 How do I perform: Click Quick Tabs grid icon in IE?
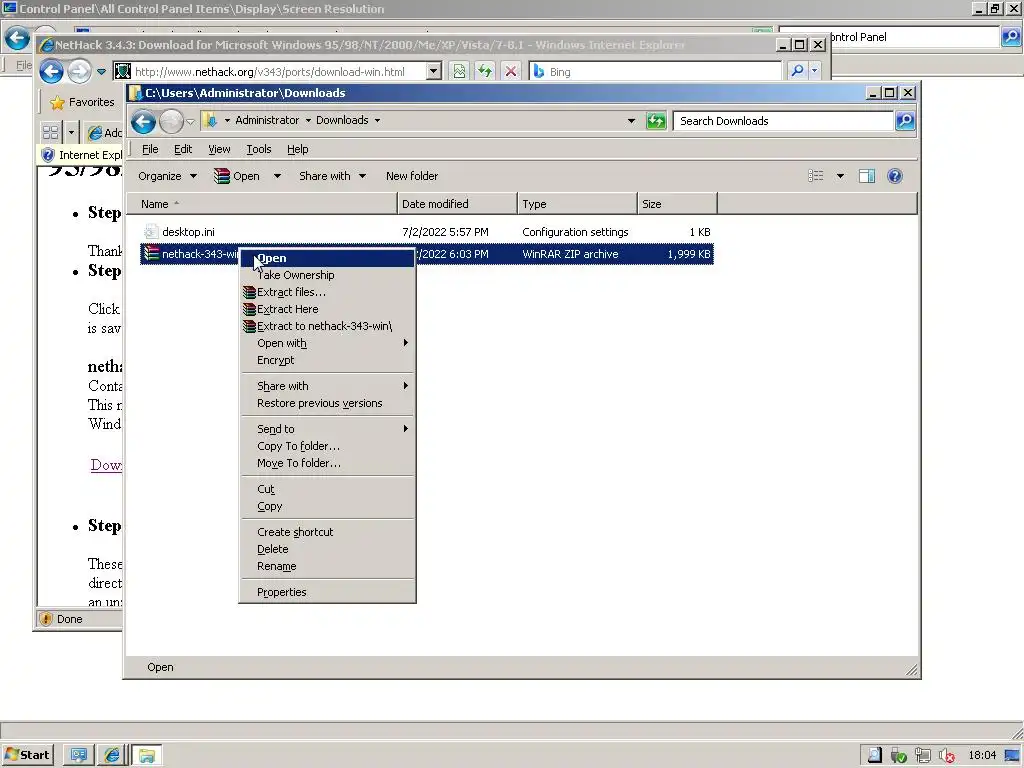50,133
